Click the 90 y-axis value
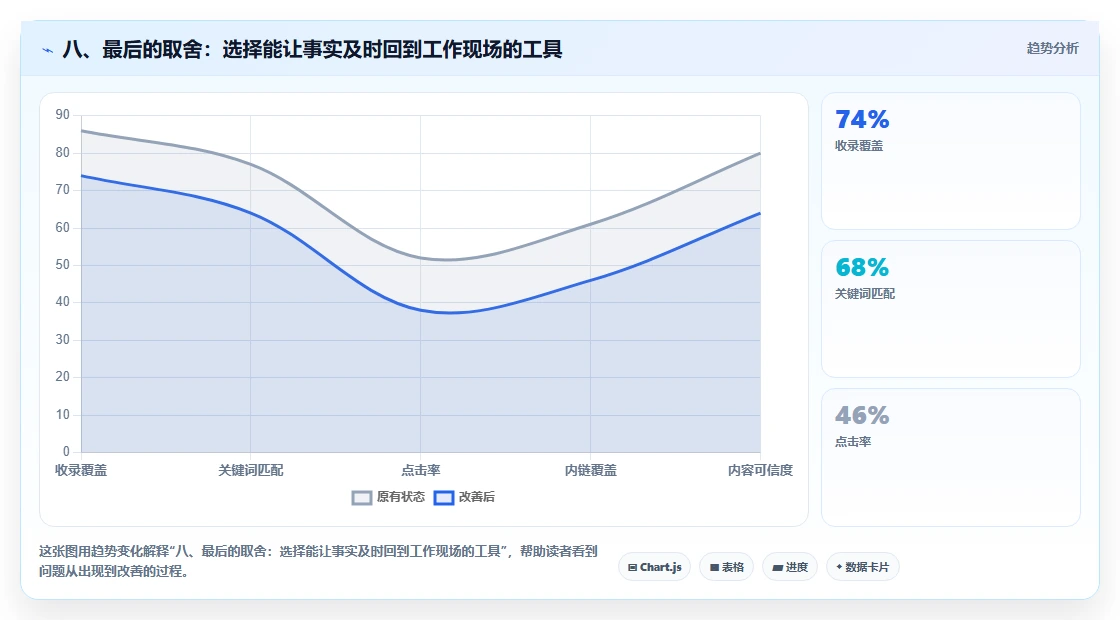The height and width of the screenshot is (620, 1120). pos(63,115)
